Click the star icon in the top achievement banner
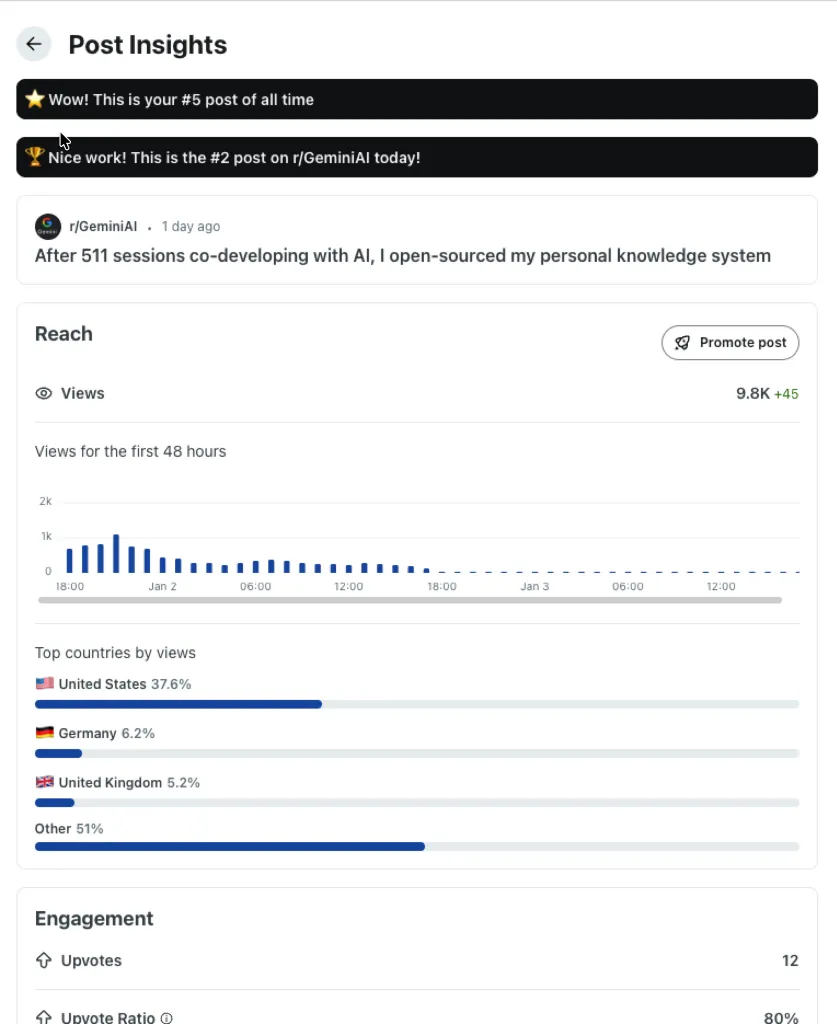 pyautogui.click(x=35, y=99)
